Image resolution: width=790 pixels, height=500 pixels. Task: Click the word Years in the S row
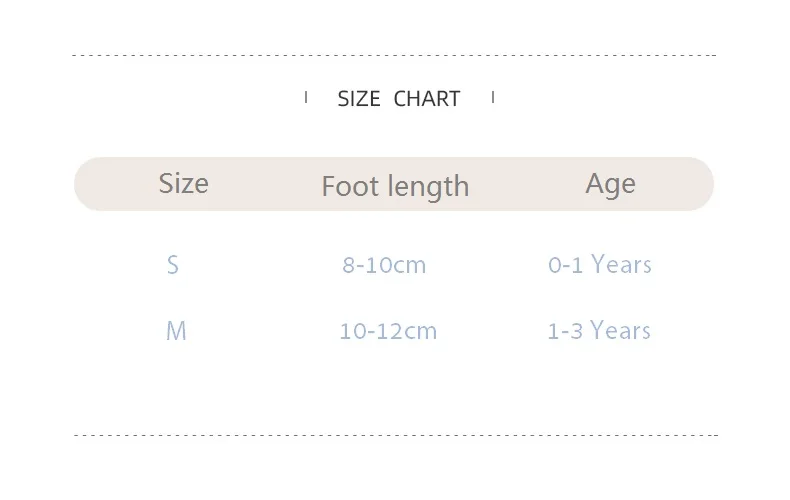tap(621, 265)
